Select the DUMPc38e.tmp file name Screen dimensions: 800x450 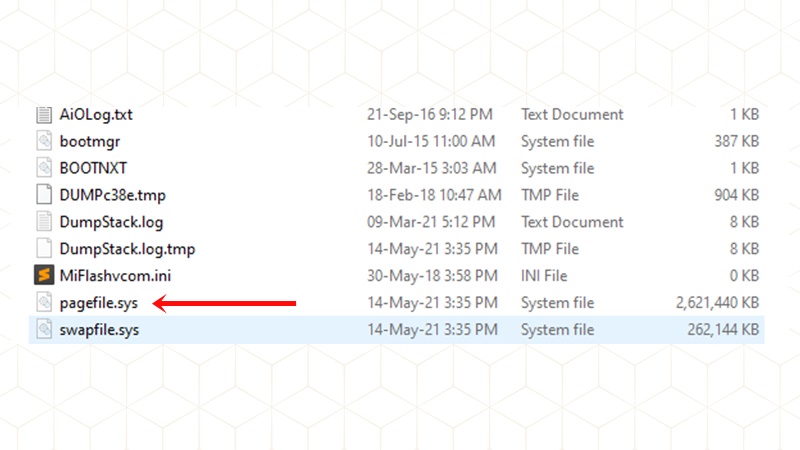point(110,195)
